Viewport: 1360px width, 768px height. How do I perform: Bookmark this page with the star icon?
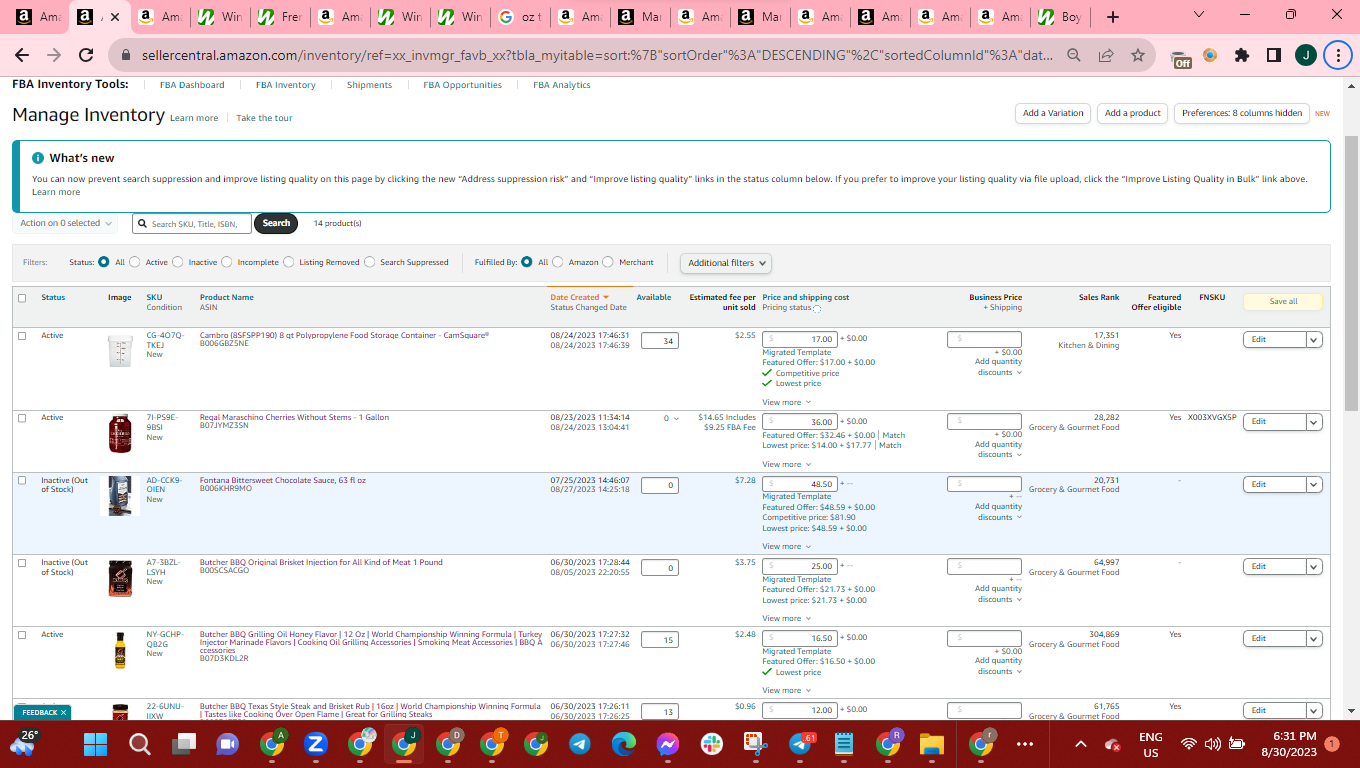pos(1138,56)
